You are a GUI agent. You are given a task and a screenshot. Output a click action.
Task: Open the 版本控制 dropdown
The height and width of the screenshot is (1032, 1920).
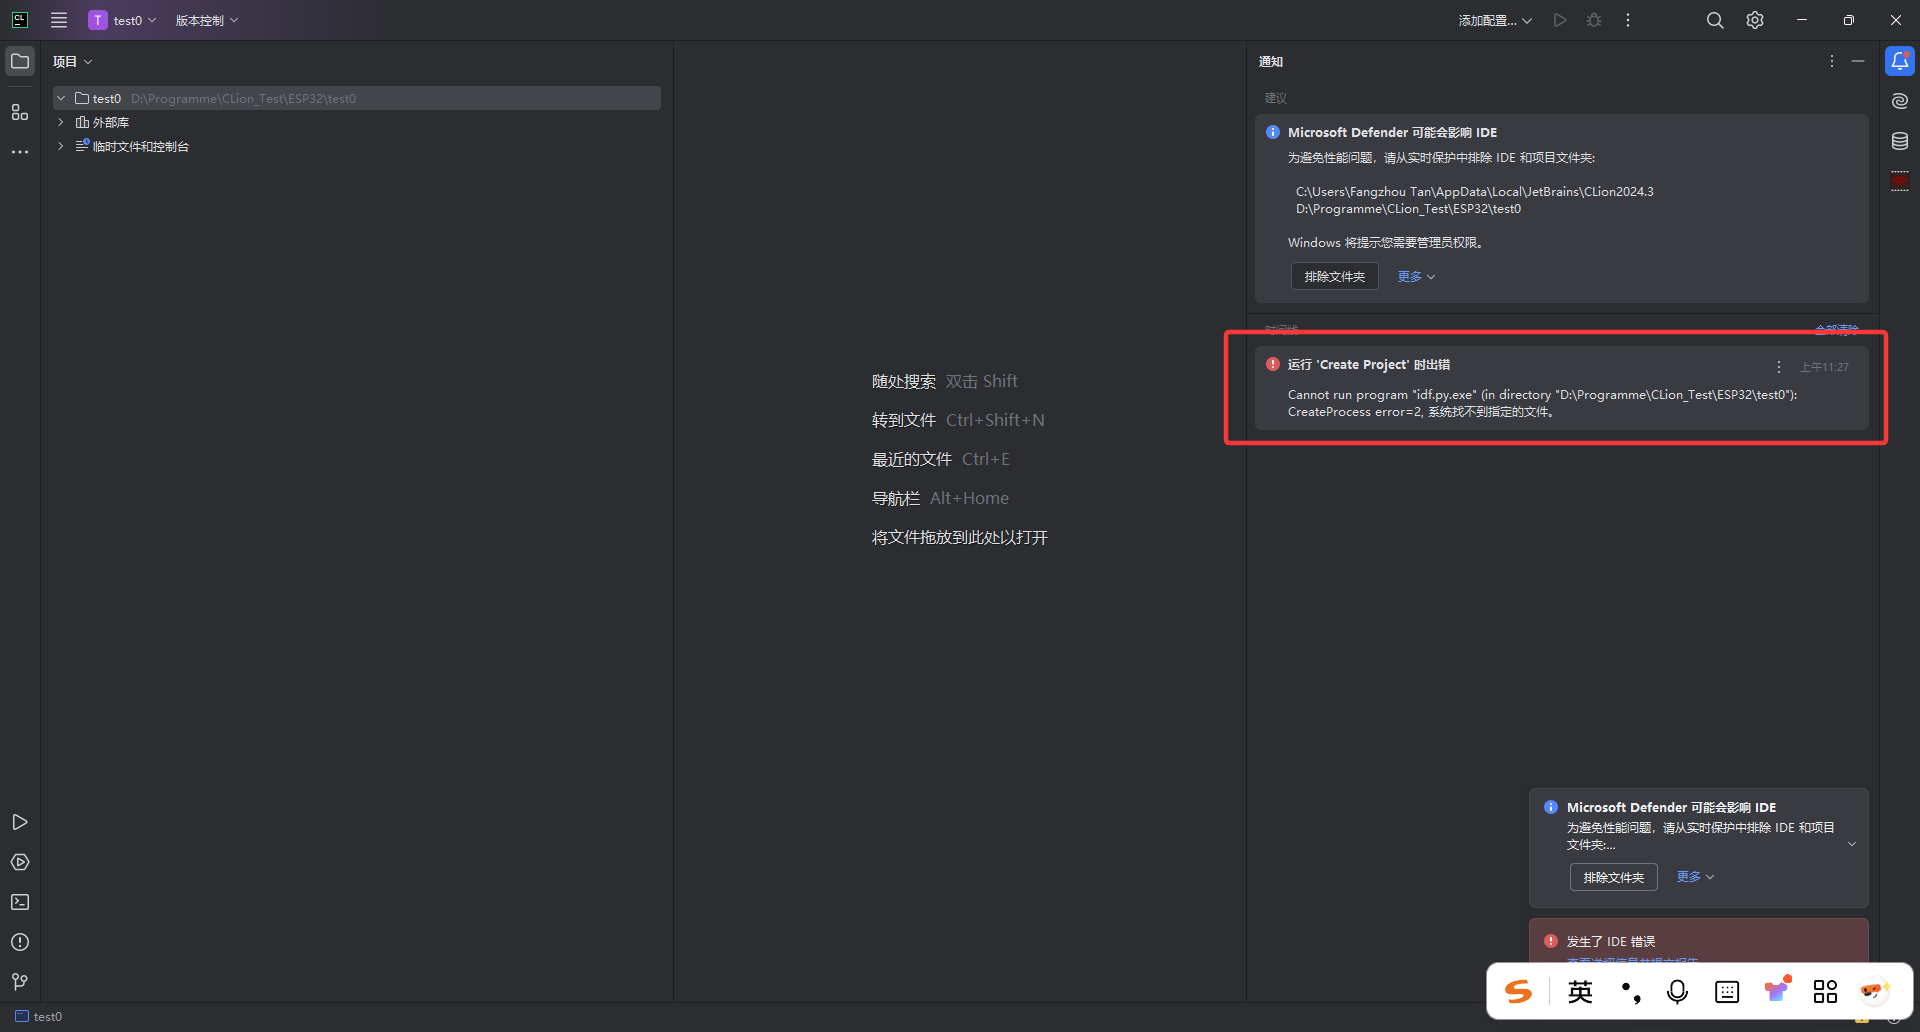(x=207, y=20)
